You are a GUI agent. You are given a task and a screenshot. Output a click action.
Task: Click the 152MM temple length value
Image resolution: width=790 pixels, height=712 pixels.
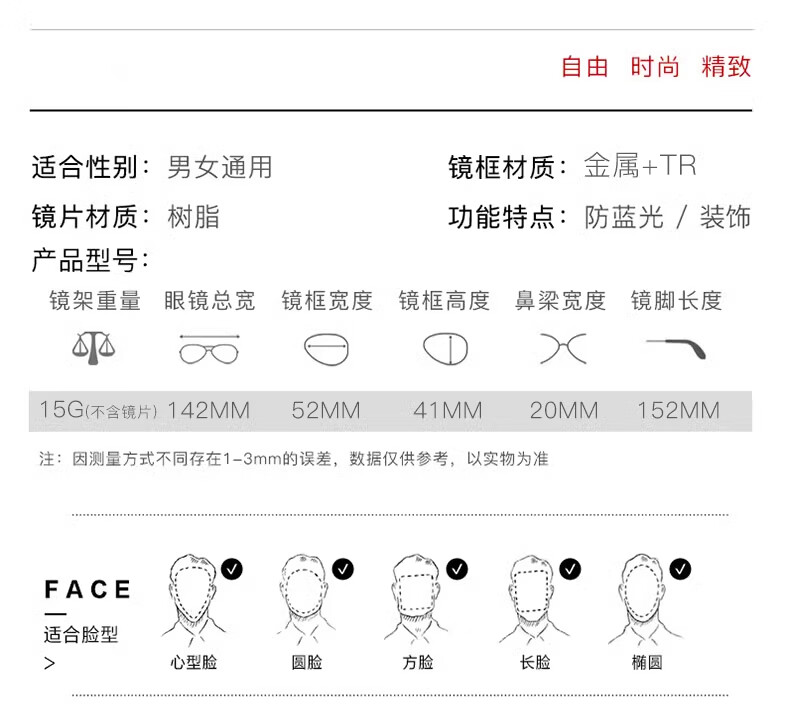(679, 410)
